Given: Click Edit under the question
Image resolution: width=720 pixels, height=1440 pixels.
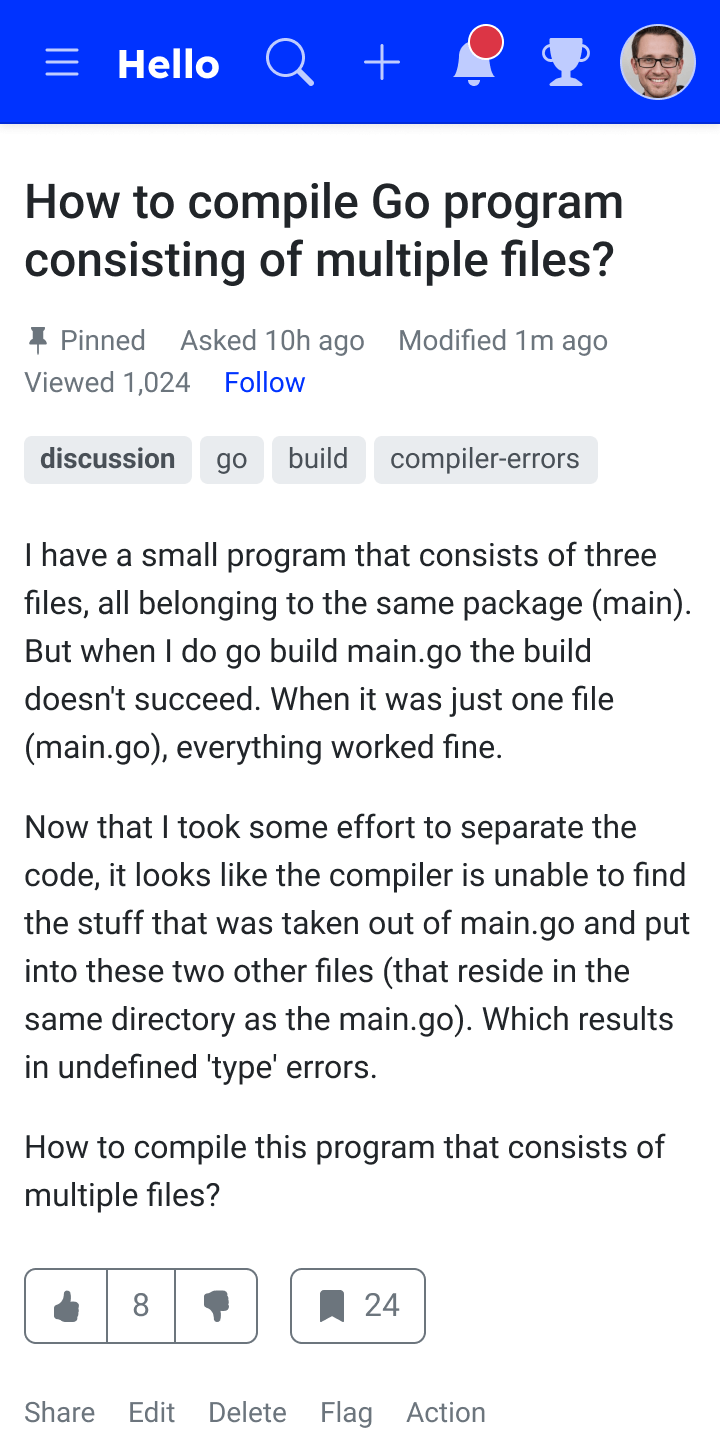Looking at the screenshot, I should [x=152, y=1412].
